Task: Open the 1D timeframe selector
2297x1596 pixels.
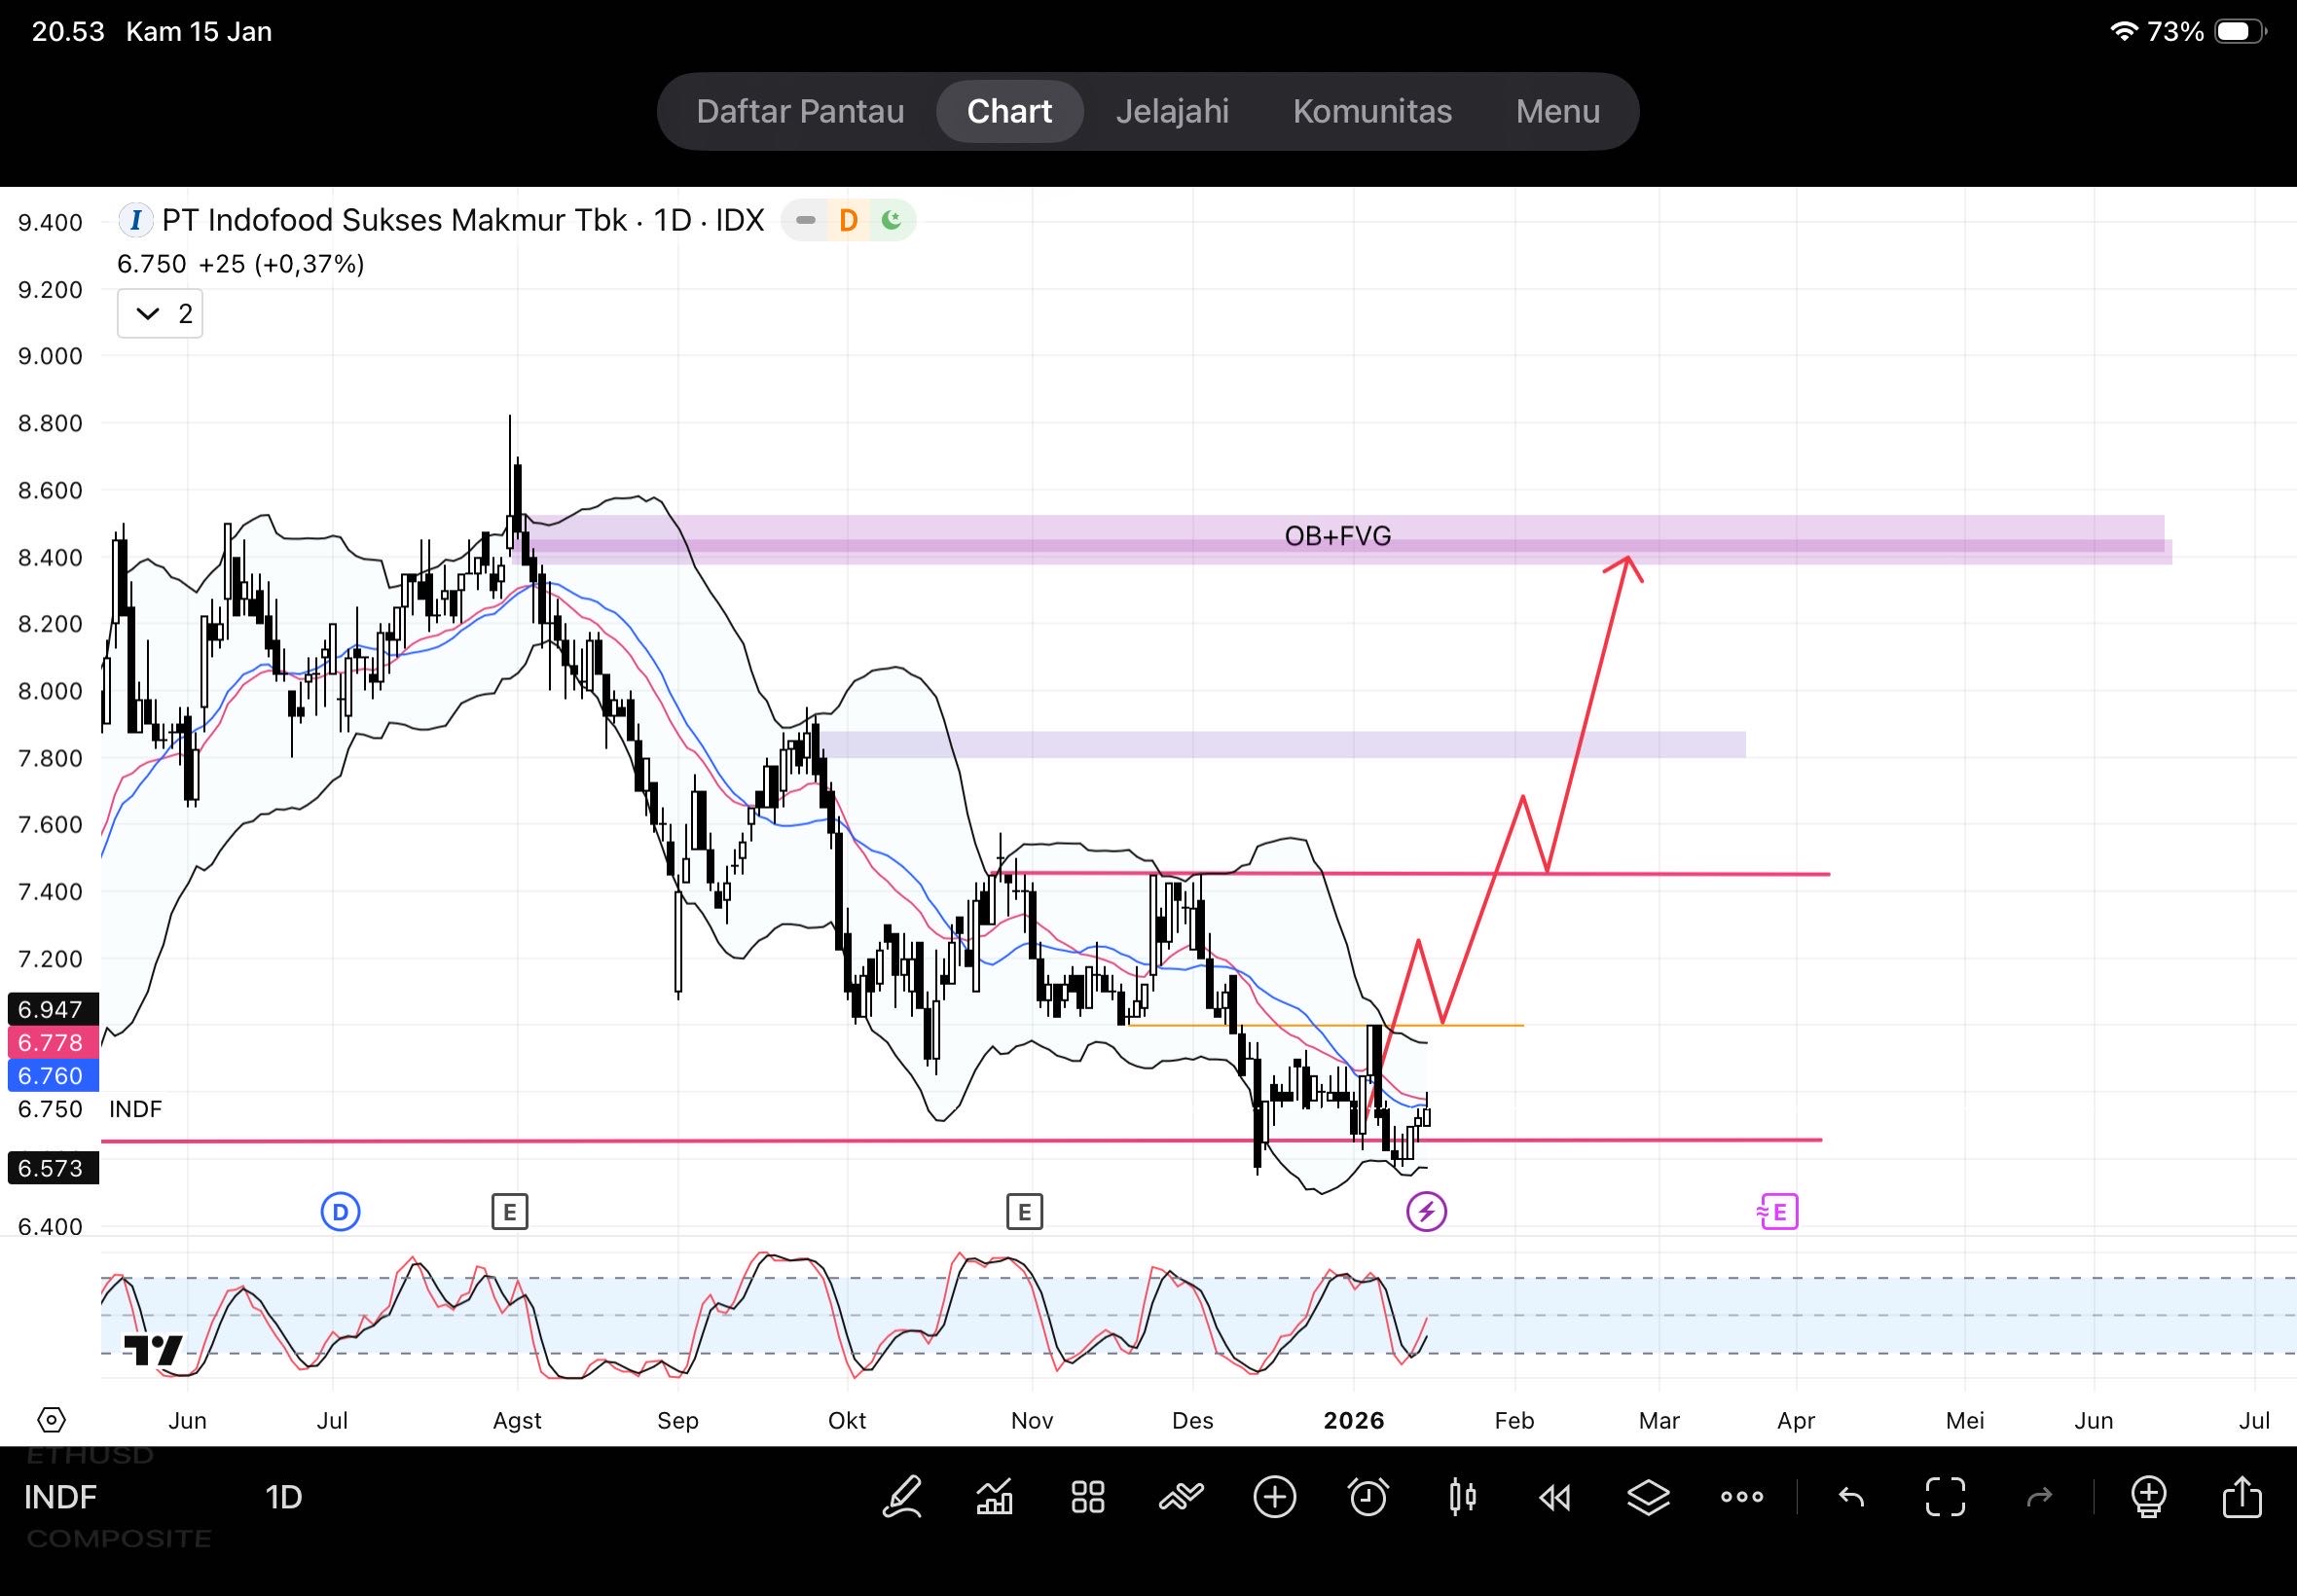Action: pos(284,1497)
